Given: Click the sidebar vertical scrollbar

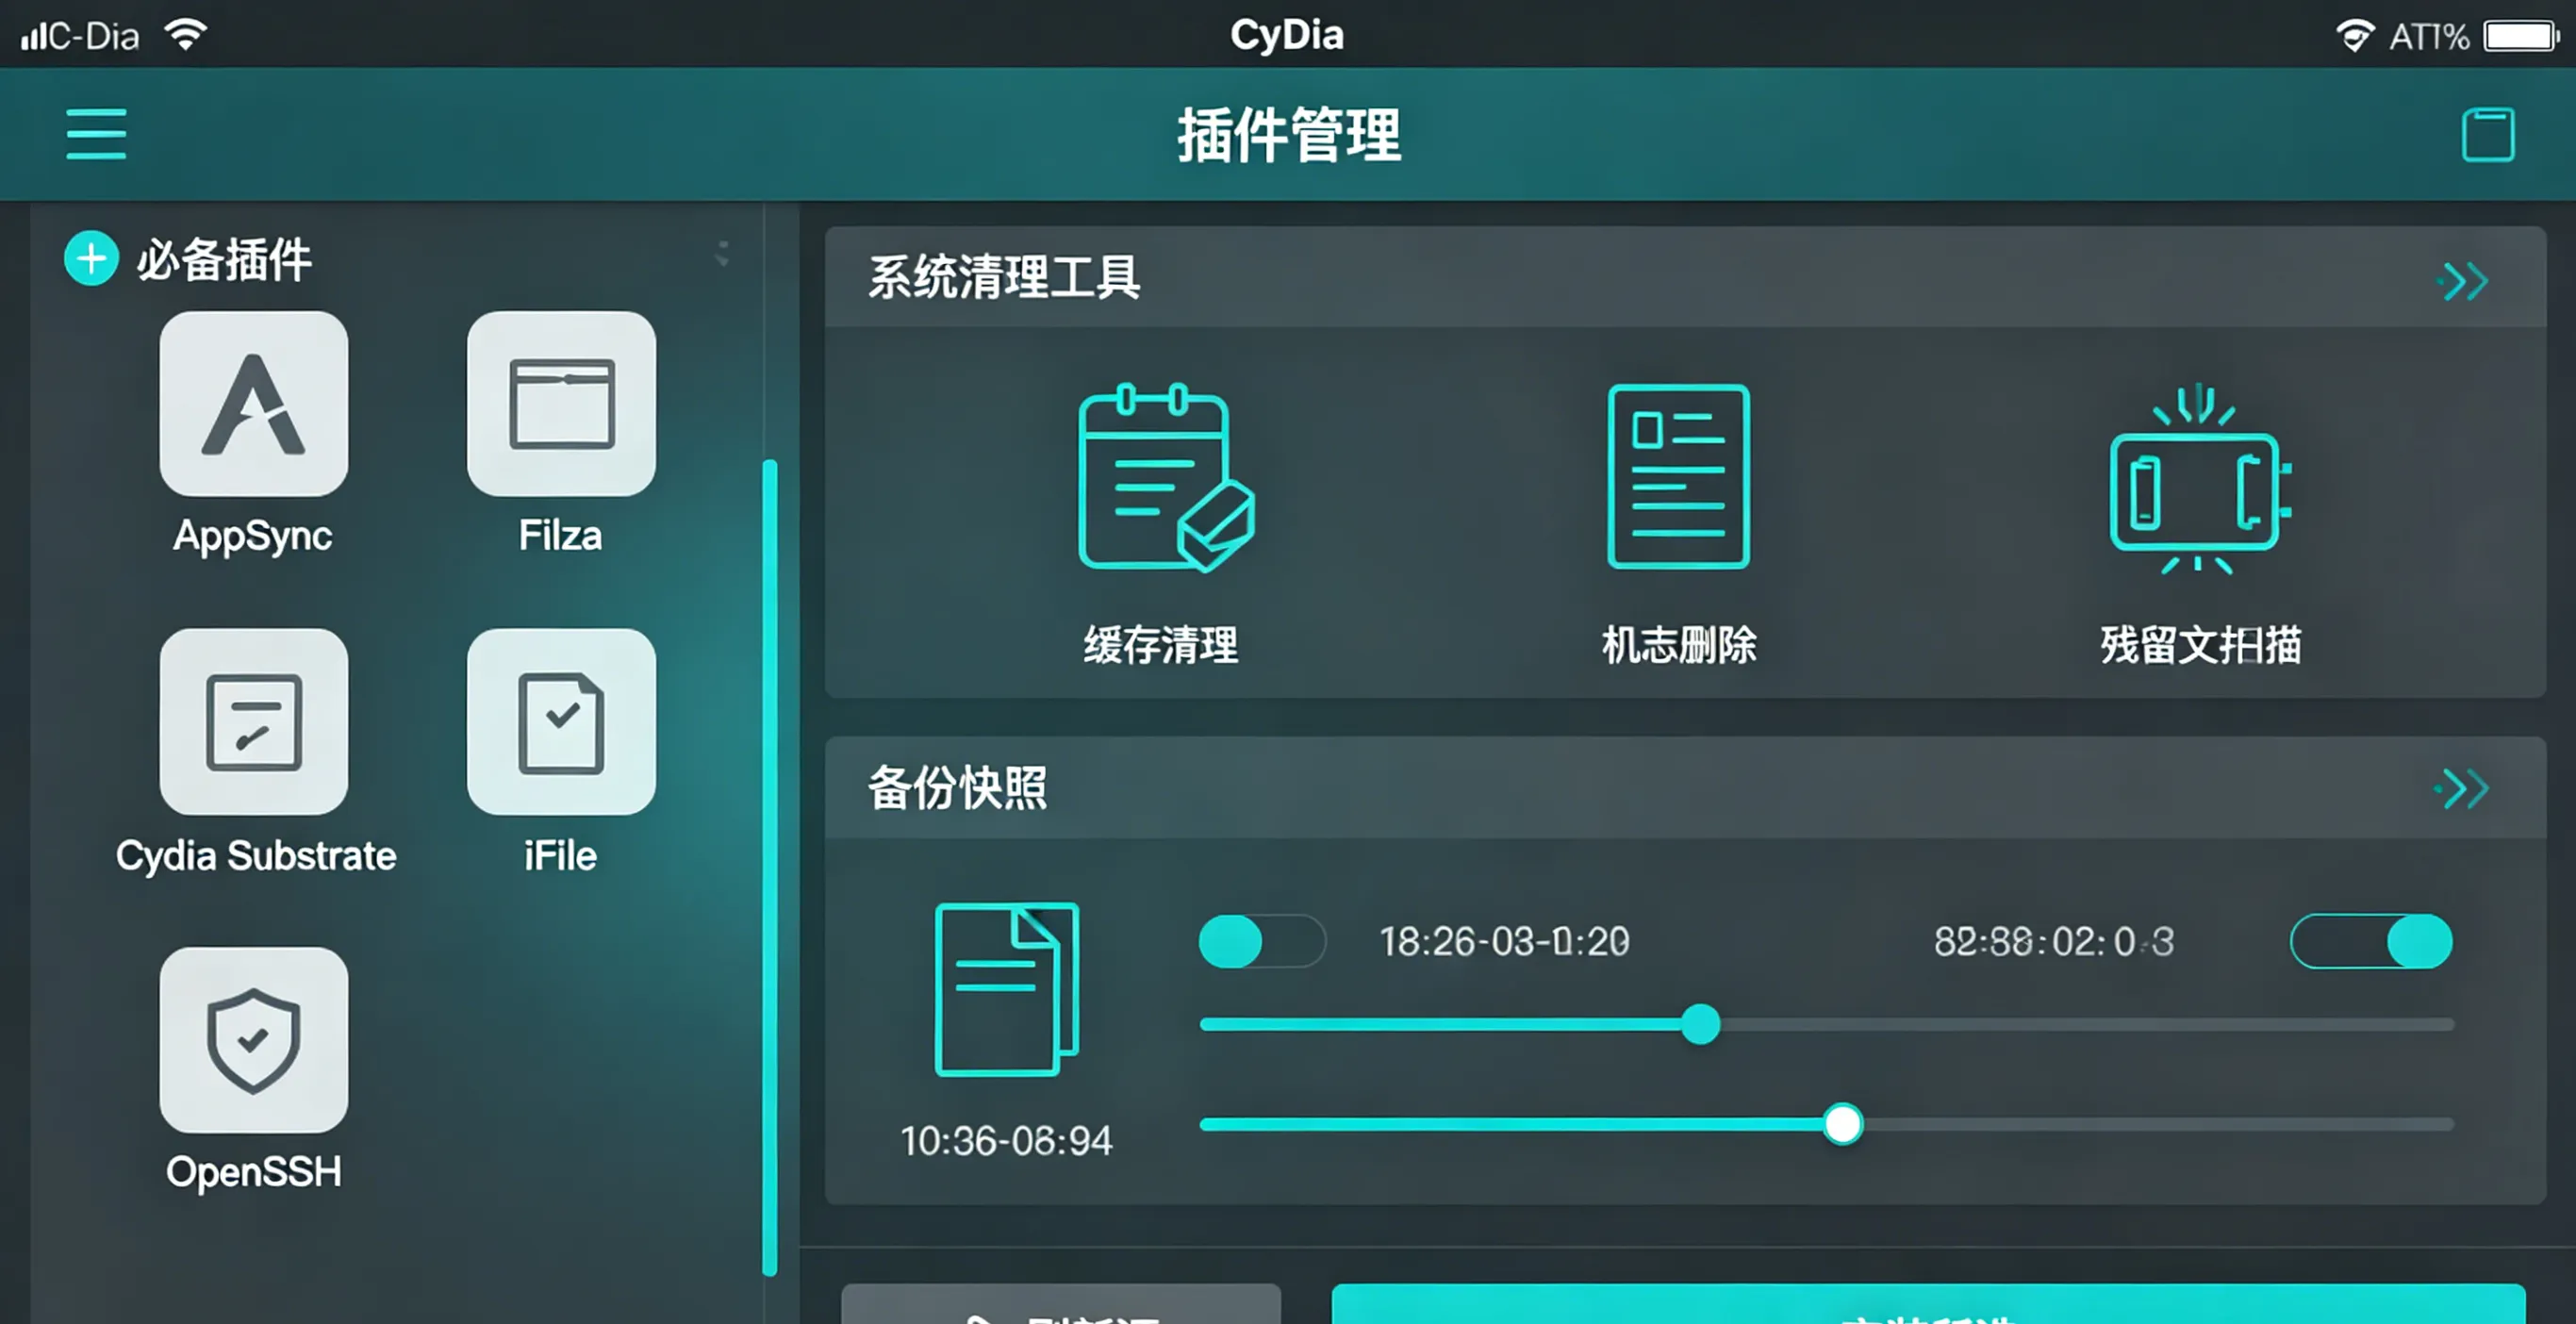Looking at the screenshot, I should point(770,867).
